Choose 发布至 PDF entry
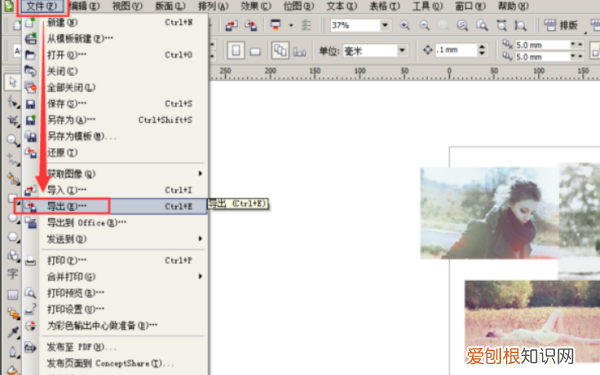 point(115,347)
